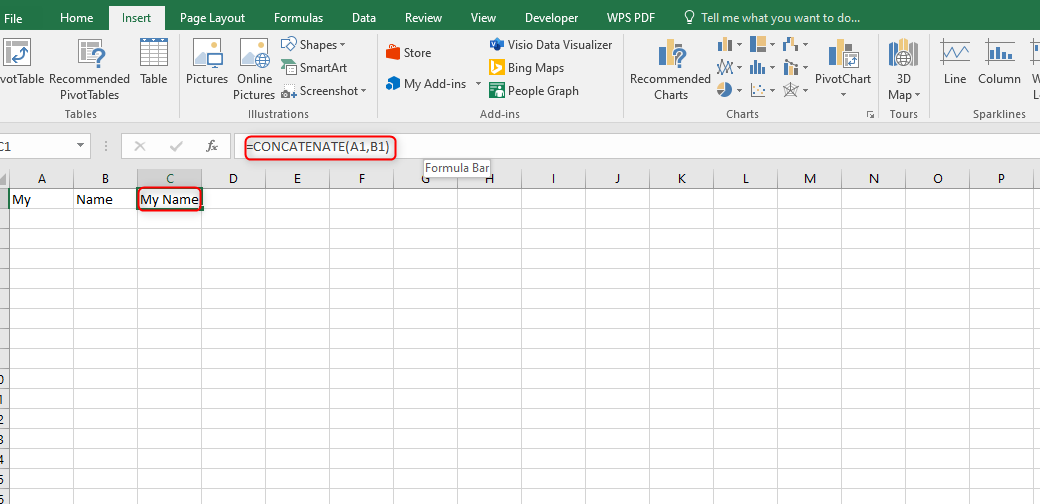Switch to the WPS PDF tab

(x=631, y=18)
